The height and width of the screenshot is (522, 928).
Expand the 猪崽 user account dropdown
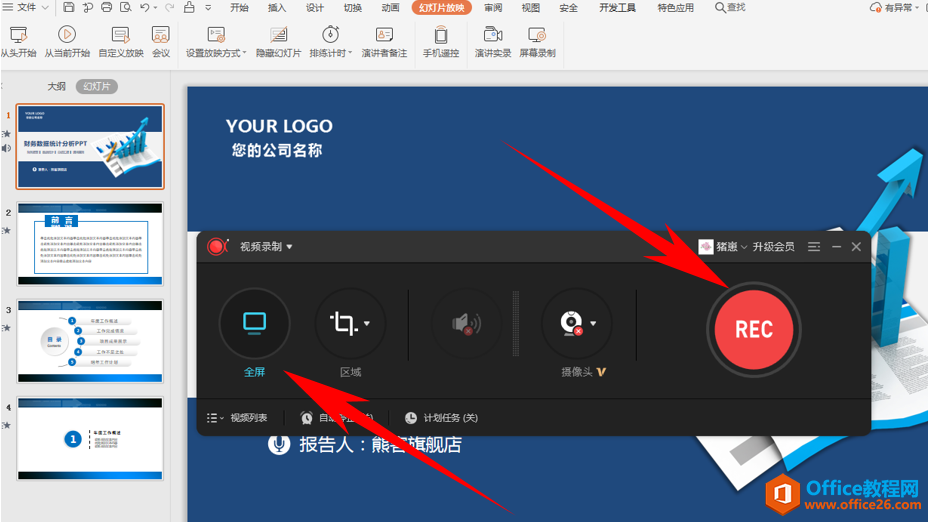[x=744, y=247]
